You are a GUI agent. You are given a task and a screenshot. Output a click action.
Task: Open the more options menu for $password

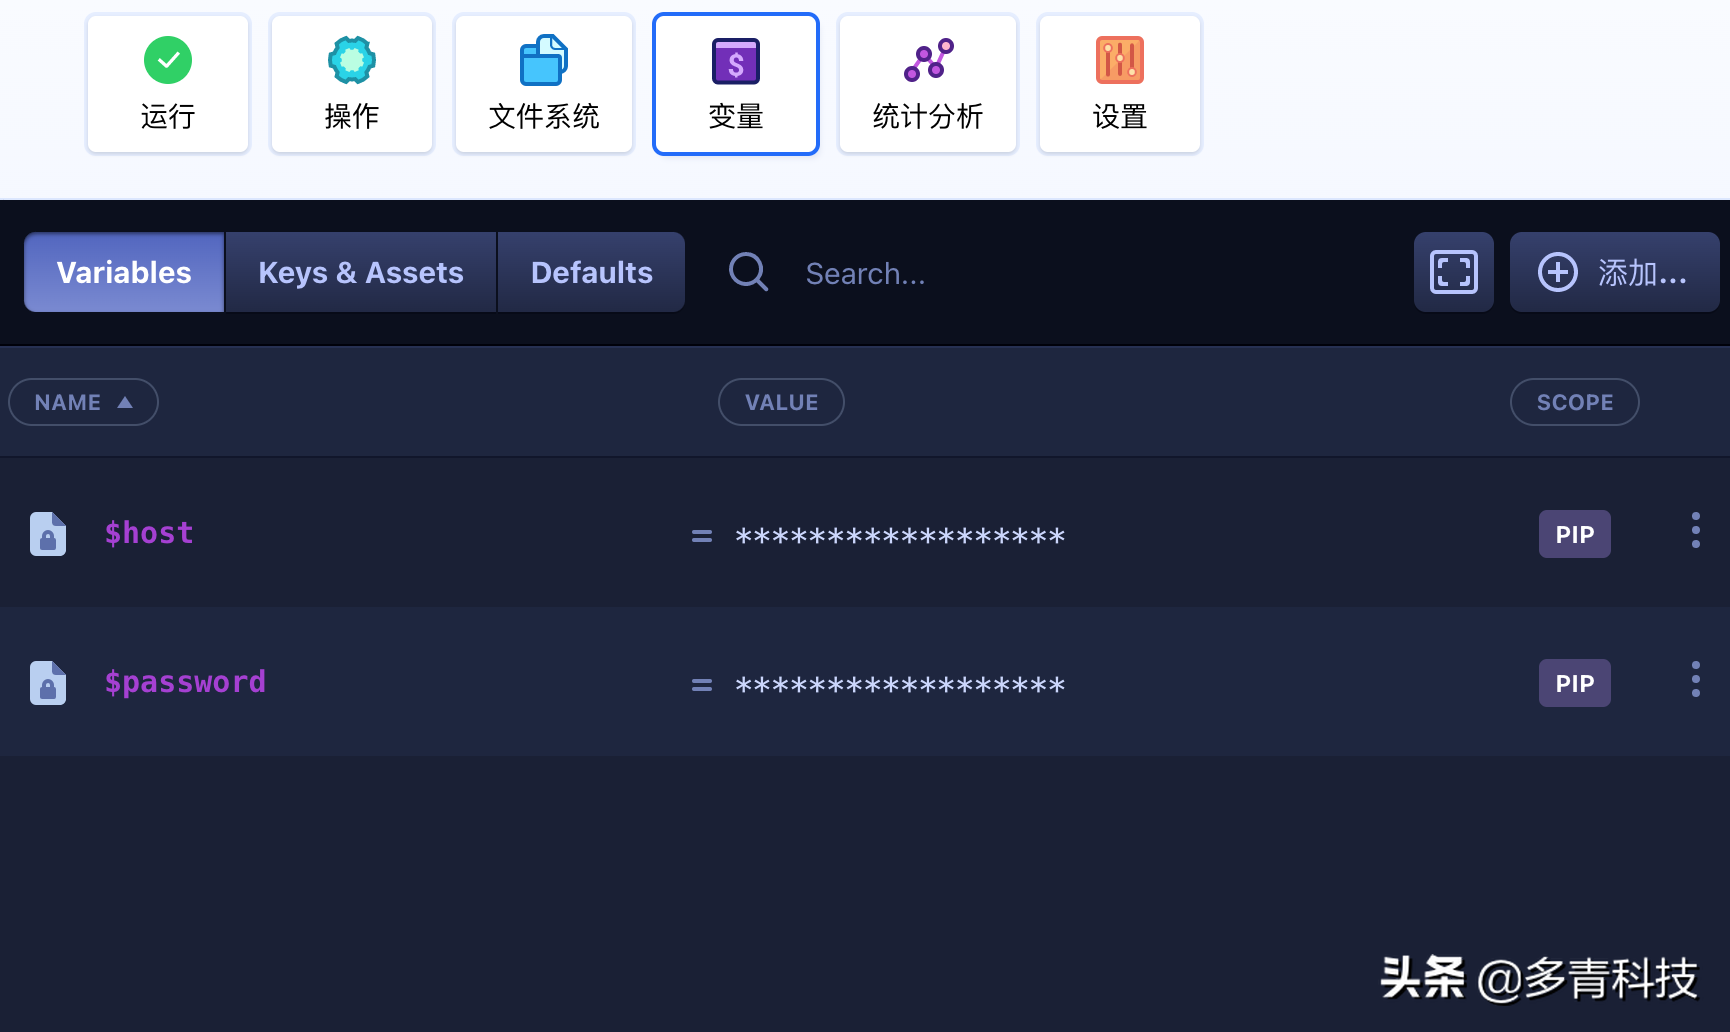1696,679
